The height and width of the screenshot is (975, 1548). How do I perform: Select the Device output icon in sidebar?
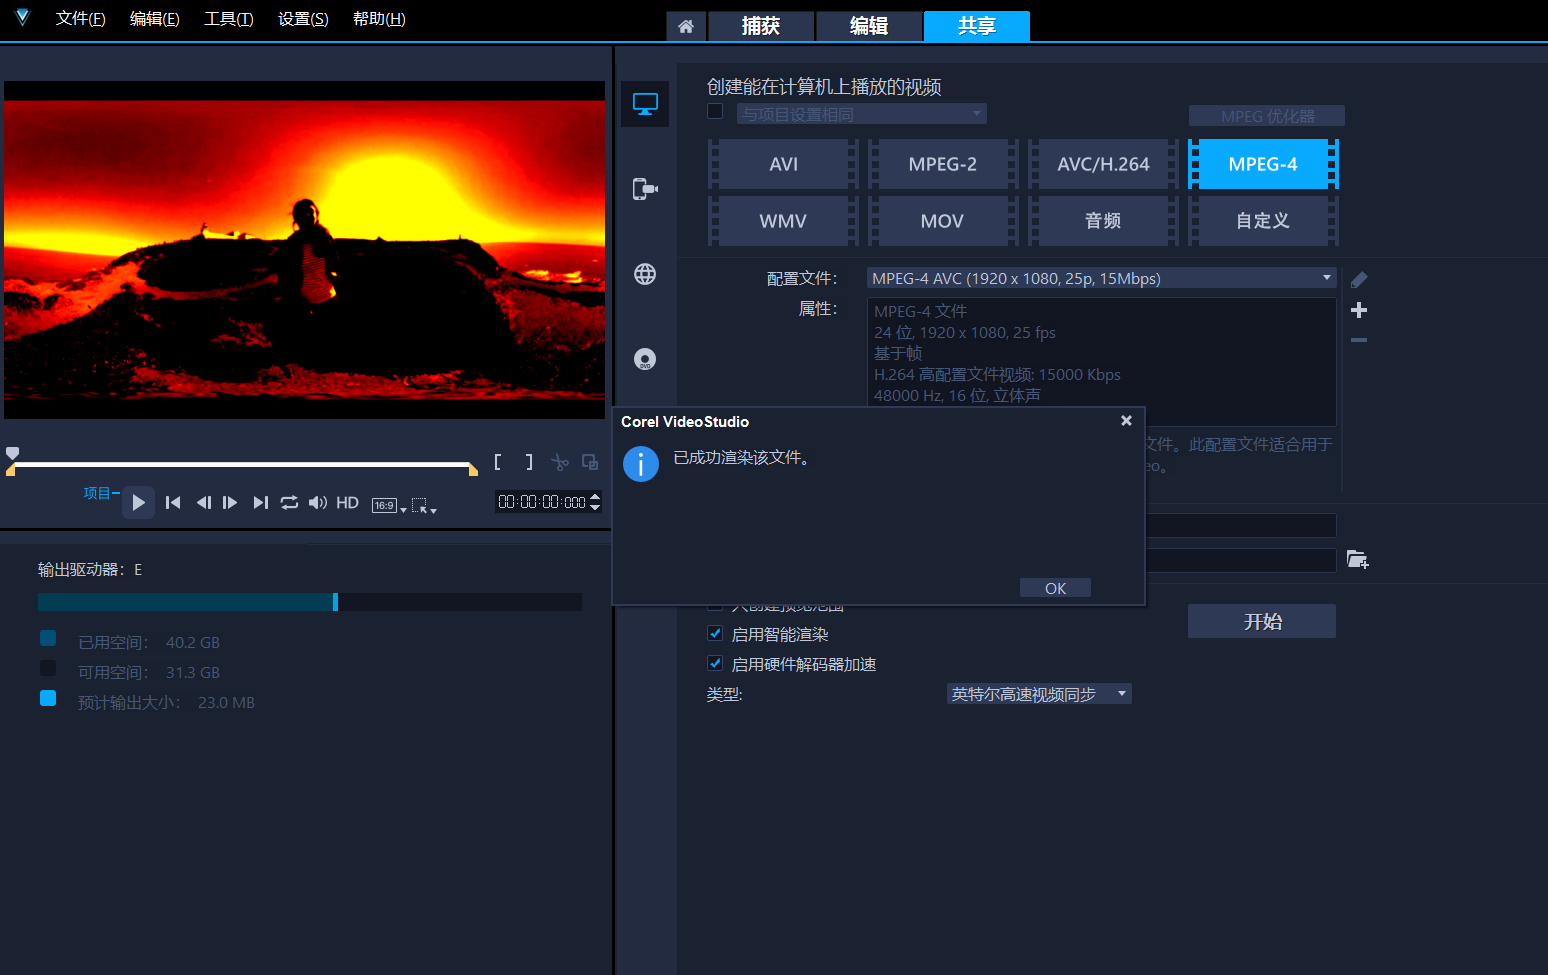(x=645, y=189)
